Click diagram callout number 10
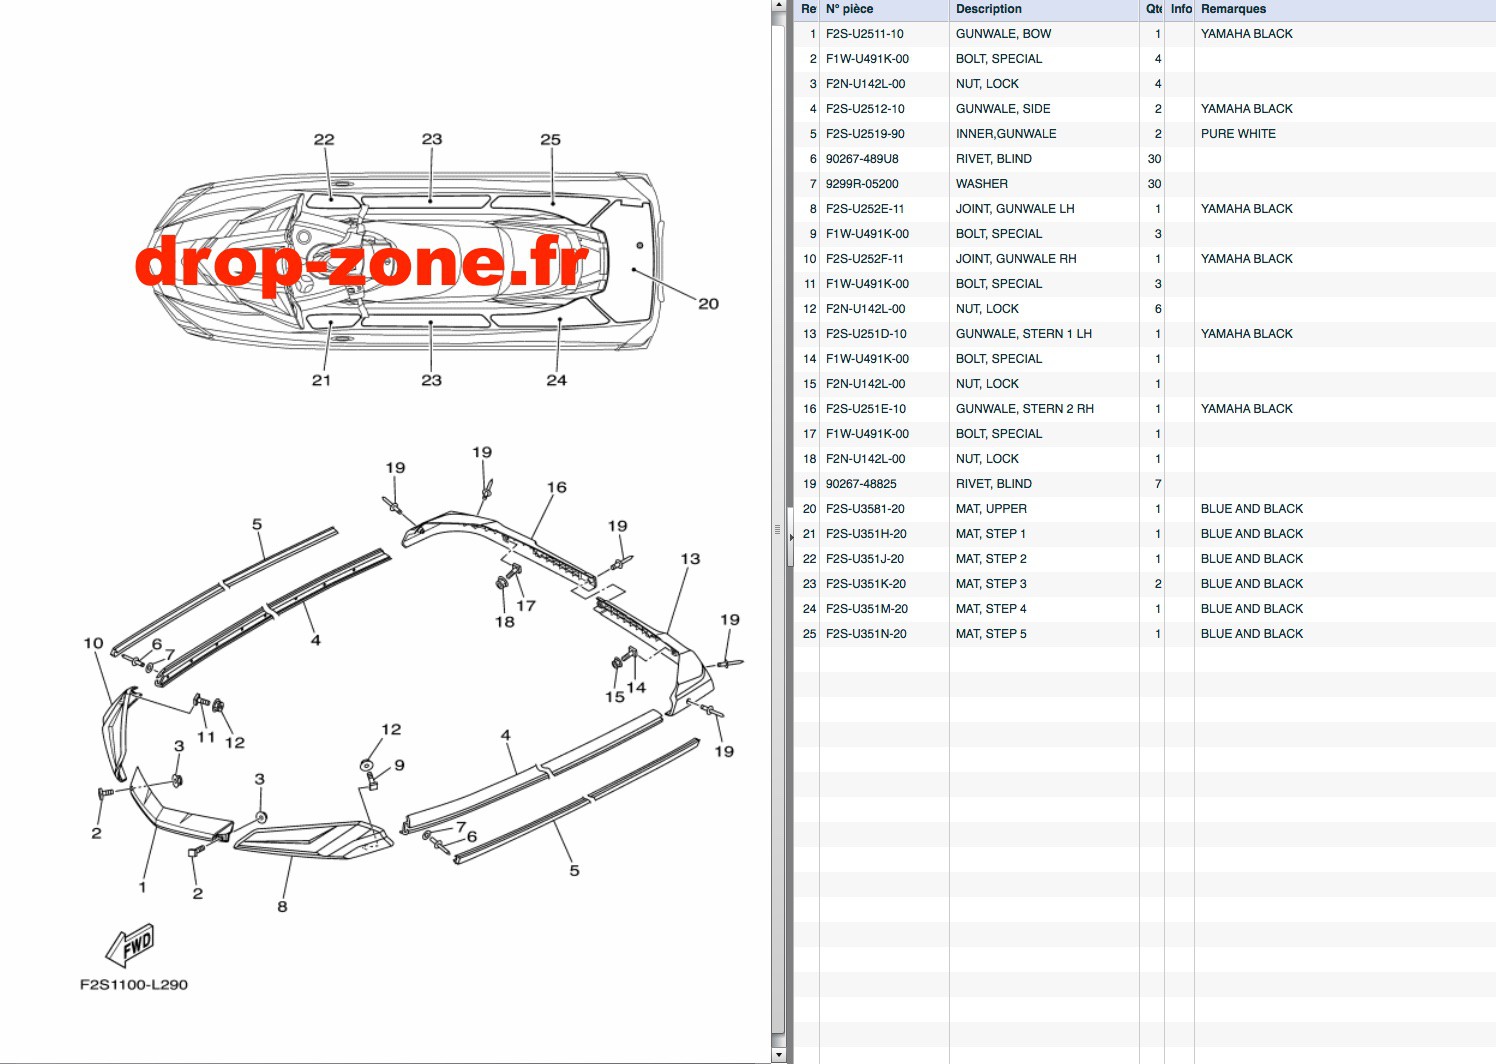This screenshot has width=1496, height=1064. tap(93, 643)
